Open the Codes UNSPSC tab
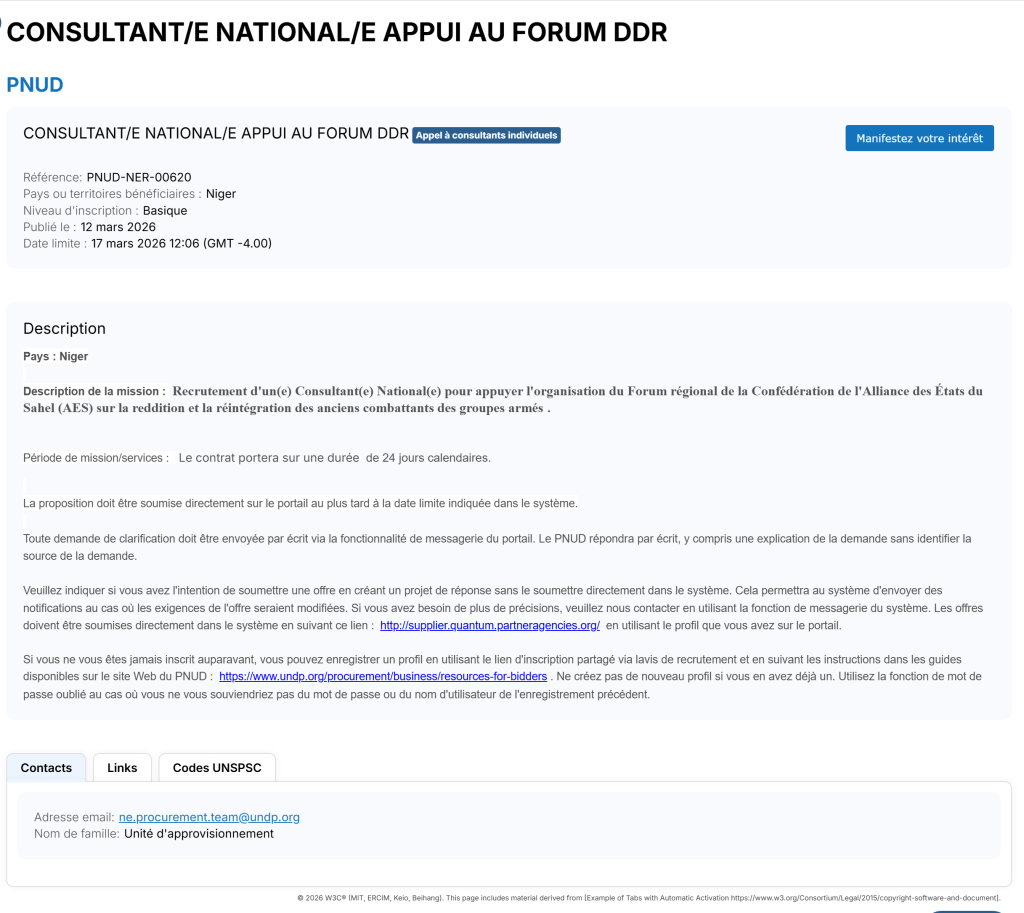 pos(217,768)
